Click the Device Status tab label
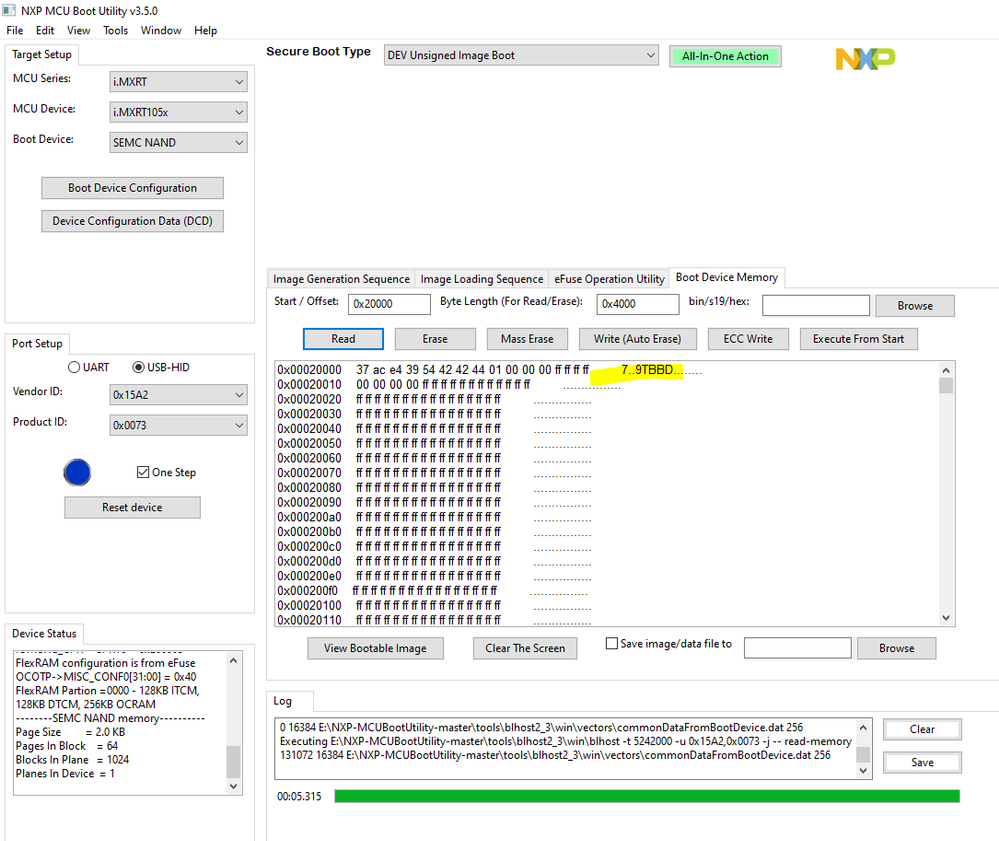The image size is (999, 841). 45,633
